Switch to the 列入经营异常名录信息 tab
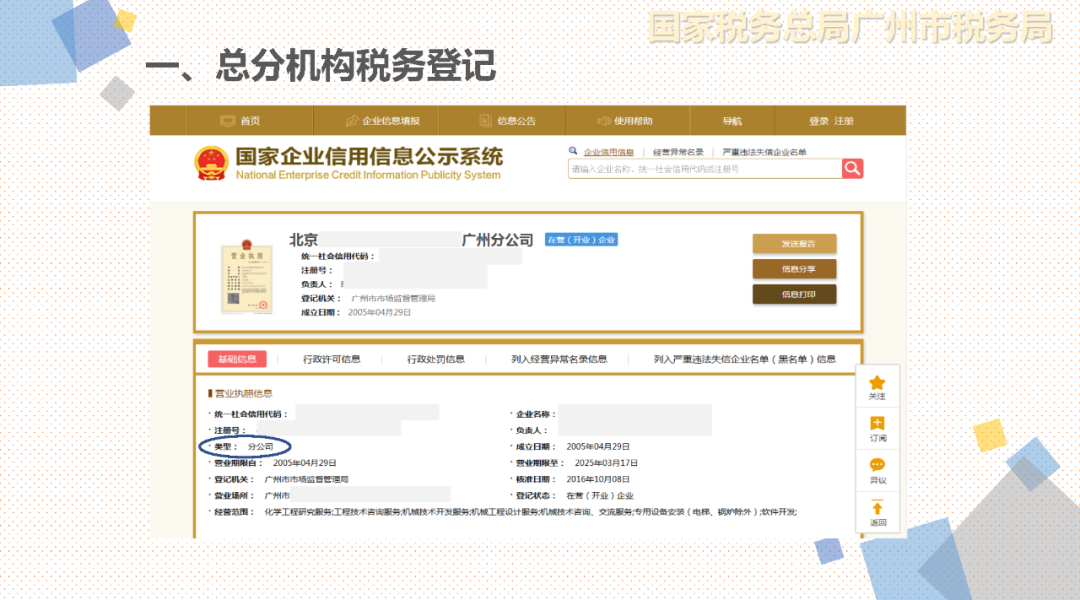The image size is (1080, 600). 559,359
